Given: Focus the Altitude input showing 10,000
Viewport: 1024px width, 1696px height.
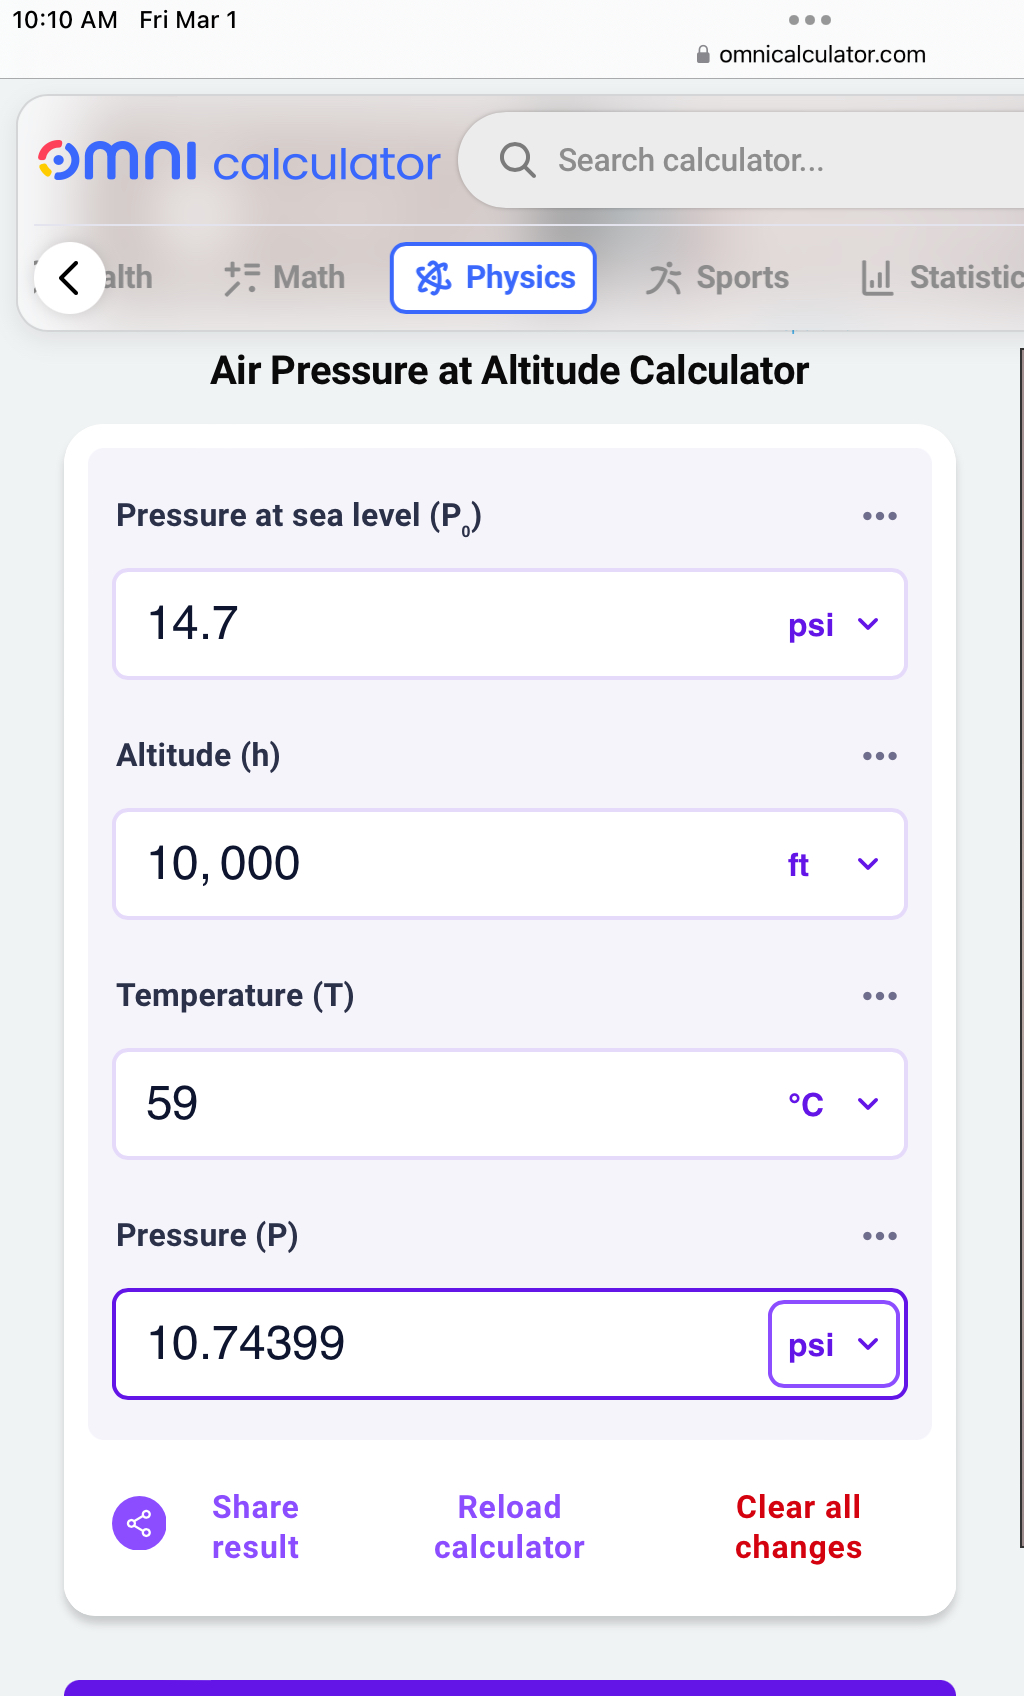Looking at the screenshot, I should pos(510,864).
